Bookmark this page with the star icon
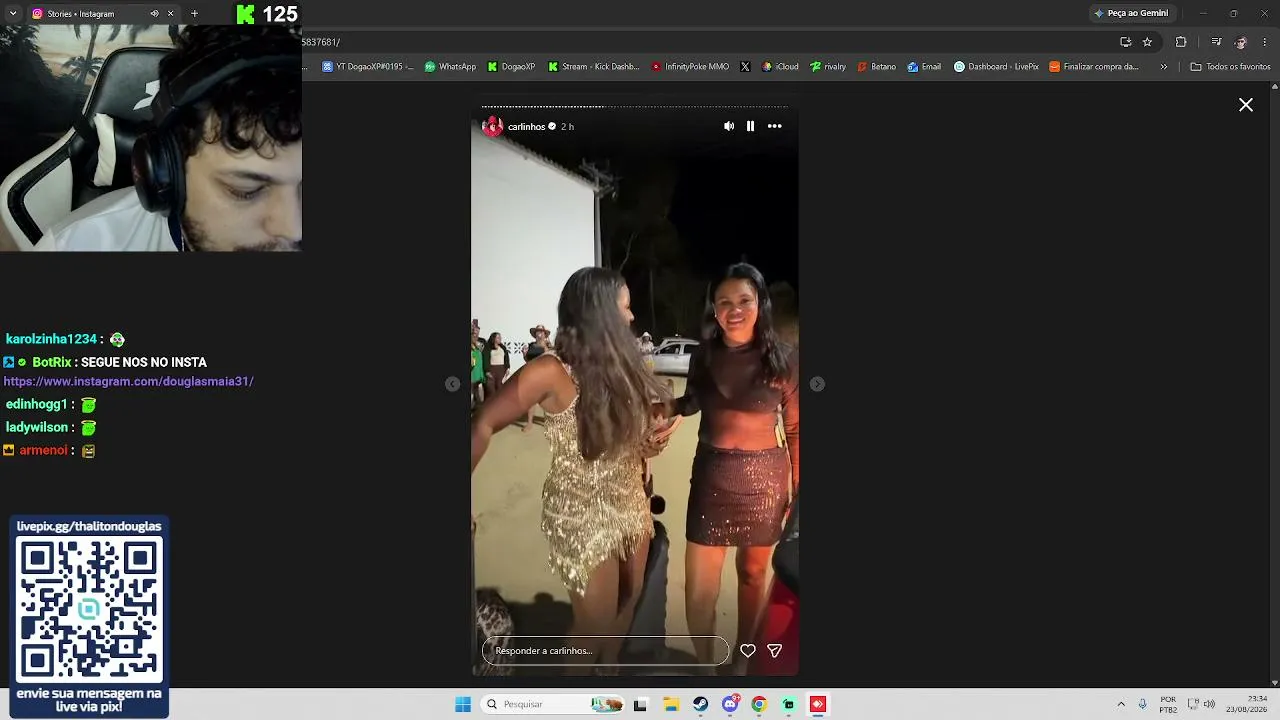The image size is (1280, 720). tap(1147, 42)
